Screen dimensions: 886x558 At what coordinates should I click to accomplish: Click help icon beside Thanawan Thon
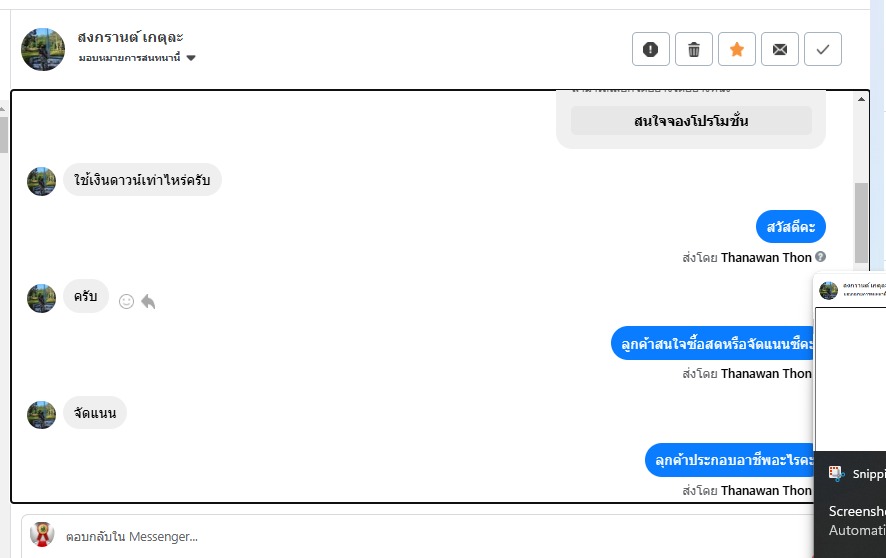click(x=820, y=257)
